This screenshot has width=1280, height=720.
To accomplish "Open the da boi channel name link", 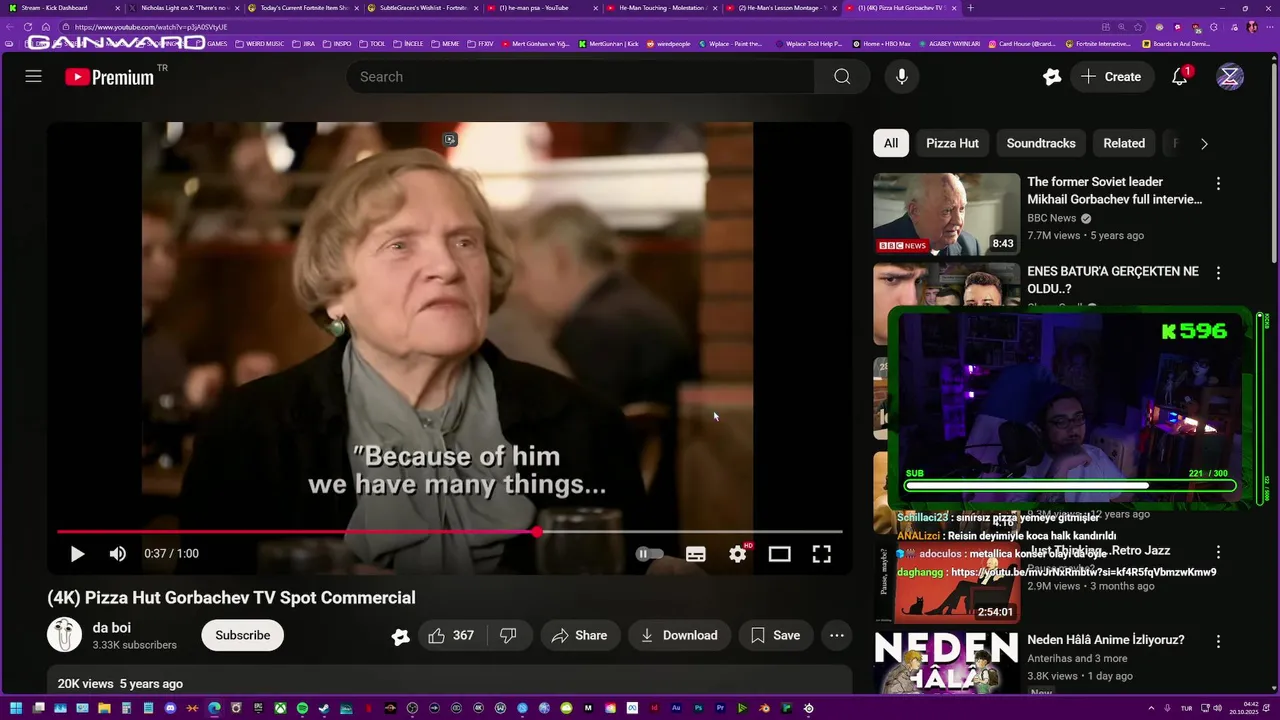I will [x=112, y=628].
